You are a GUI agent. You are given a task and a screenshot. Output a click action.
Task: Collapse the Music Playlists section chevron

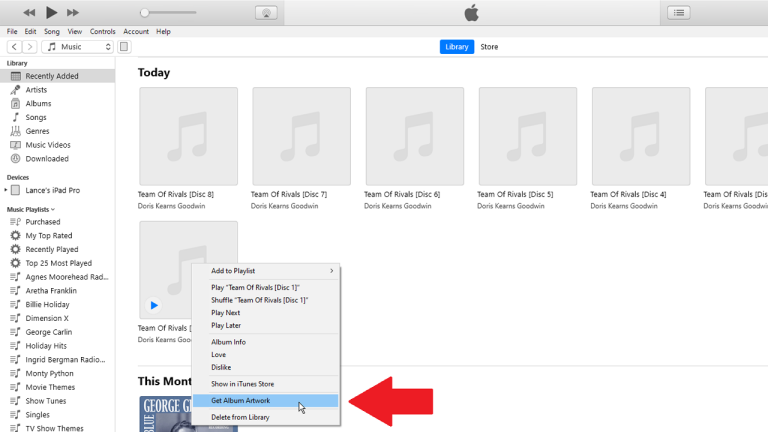coord(53,209)
